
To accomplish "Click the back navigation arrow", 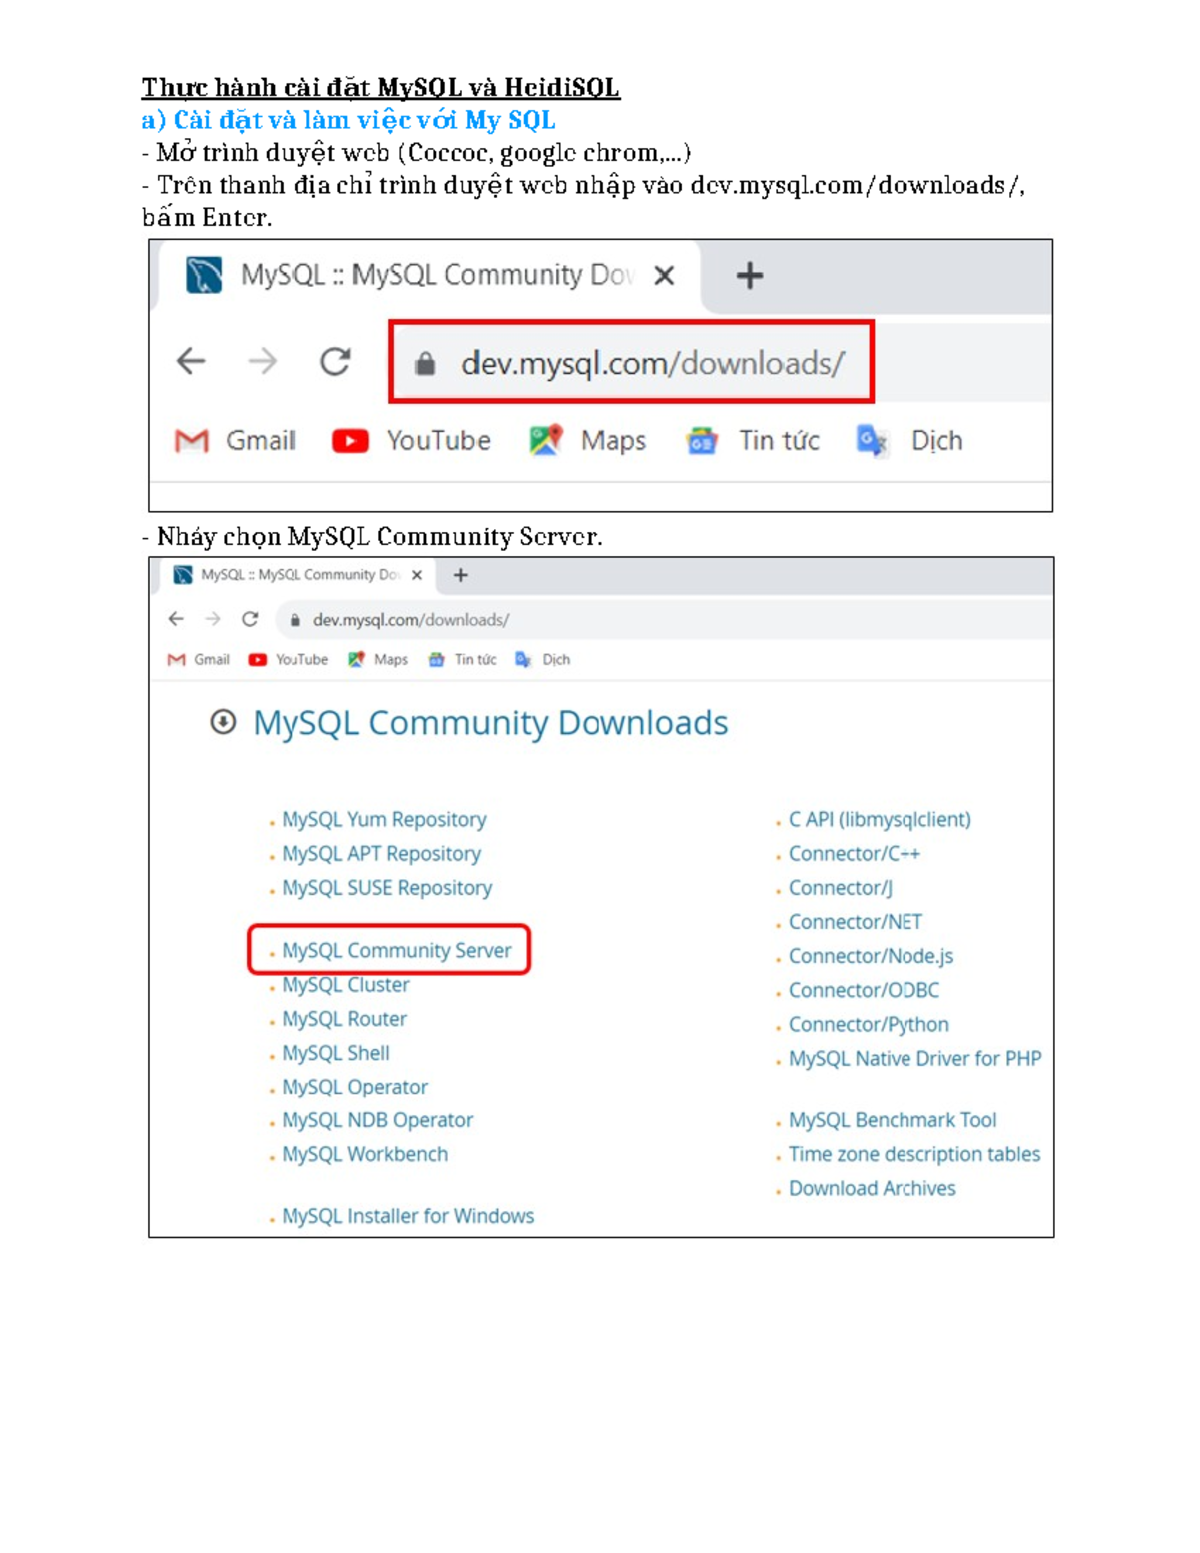I will coord(189,361).
